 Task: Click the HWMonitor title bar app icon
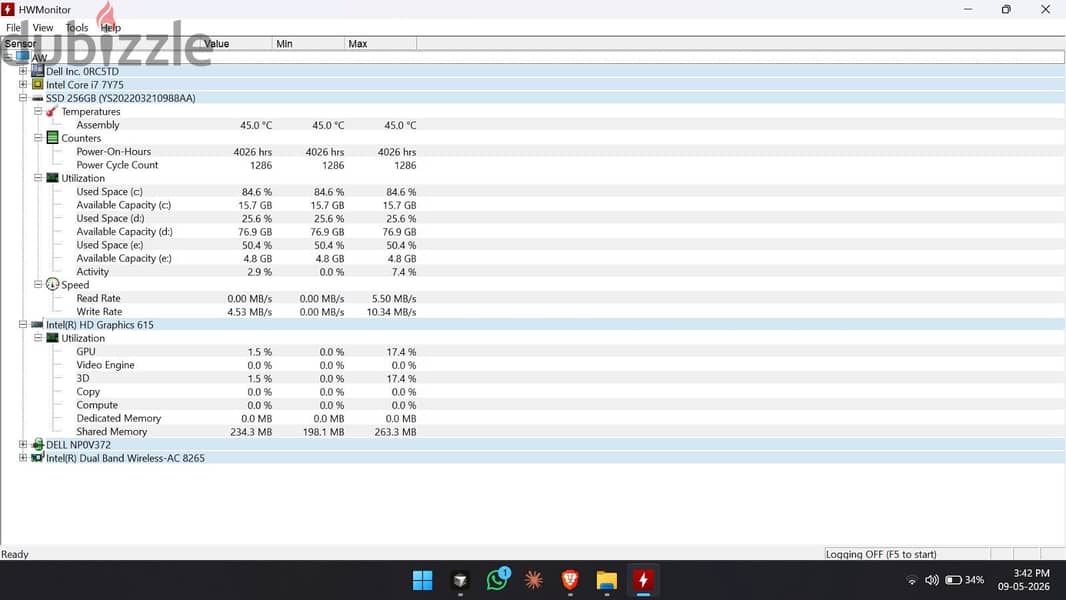click(8, 10)
